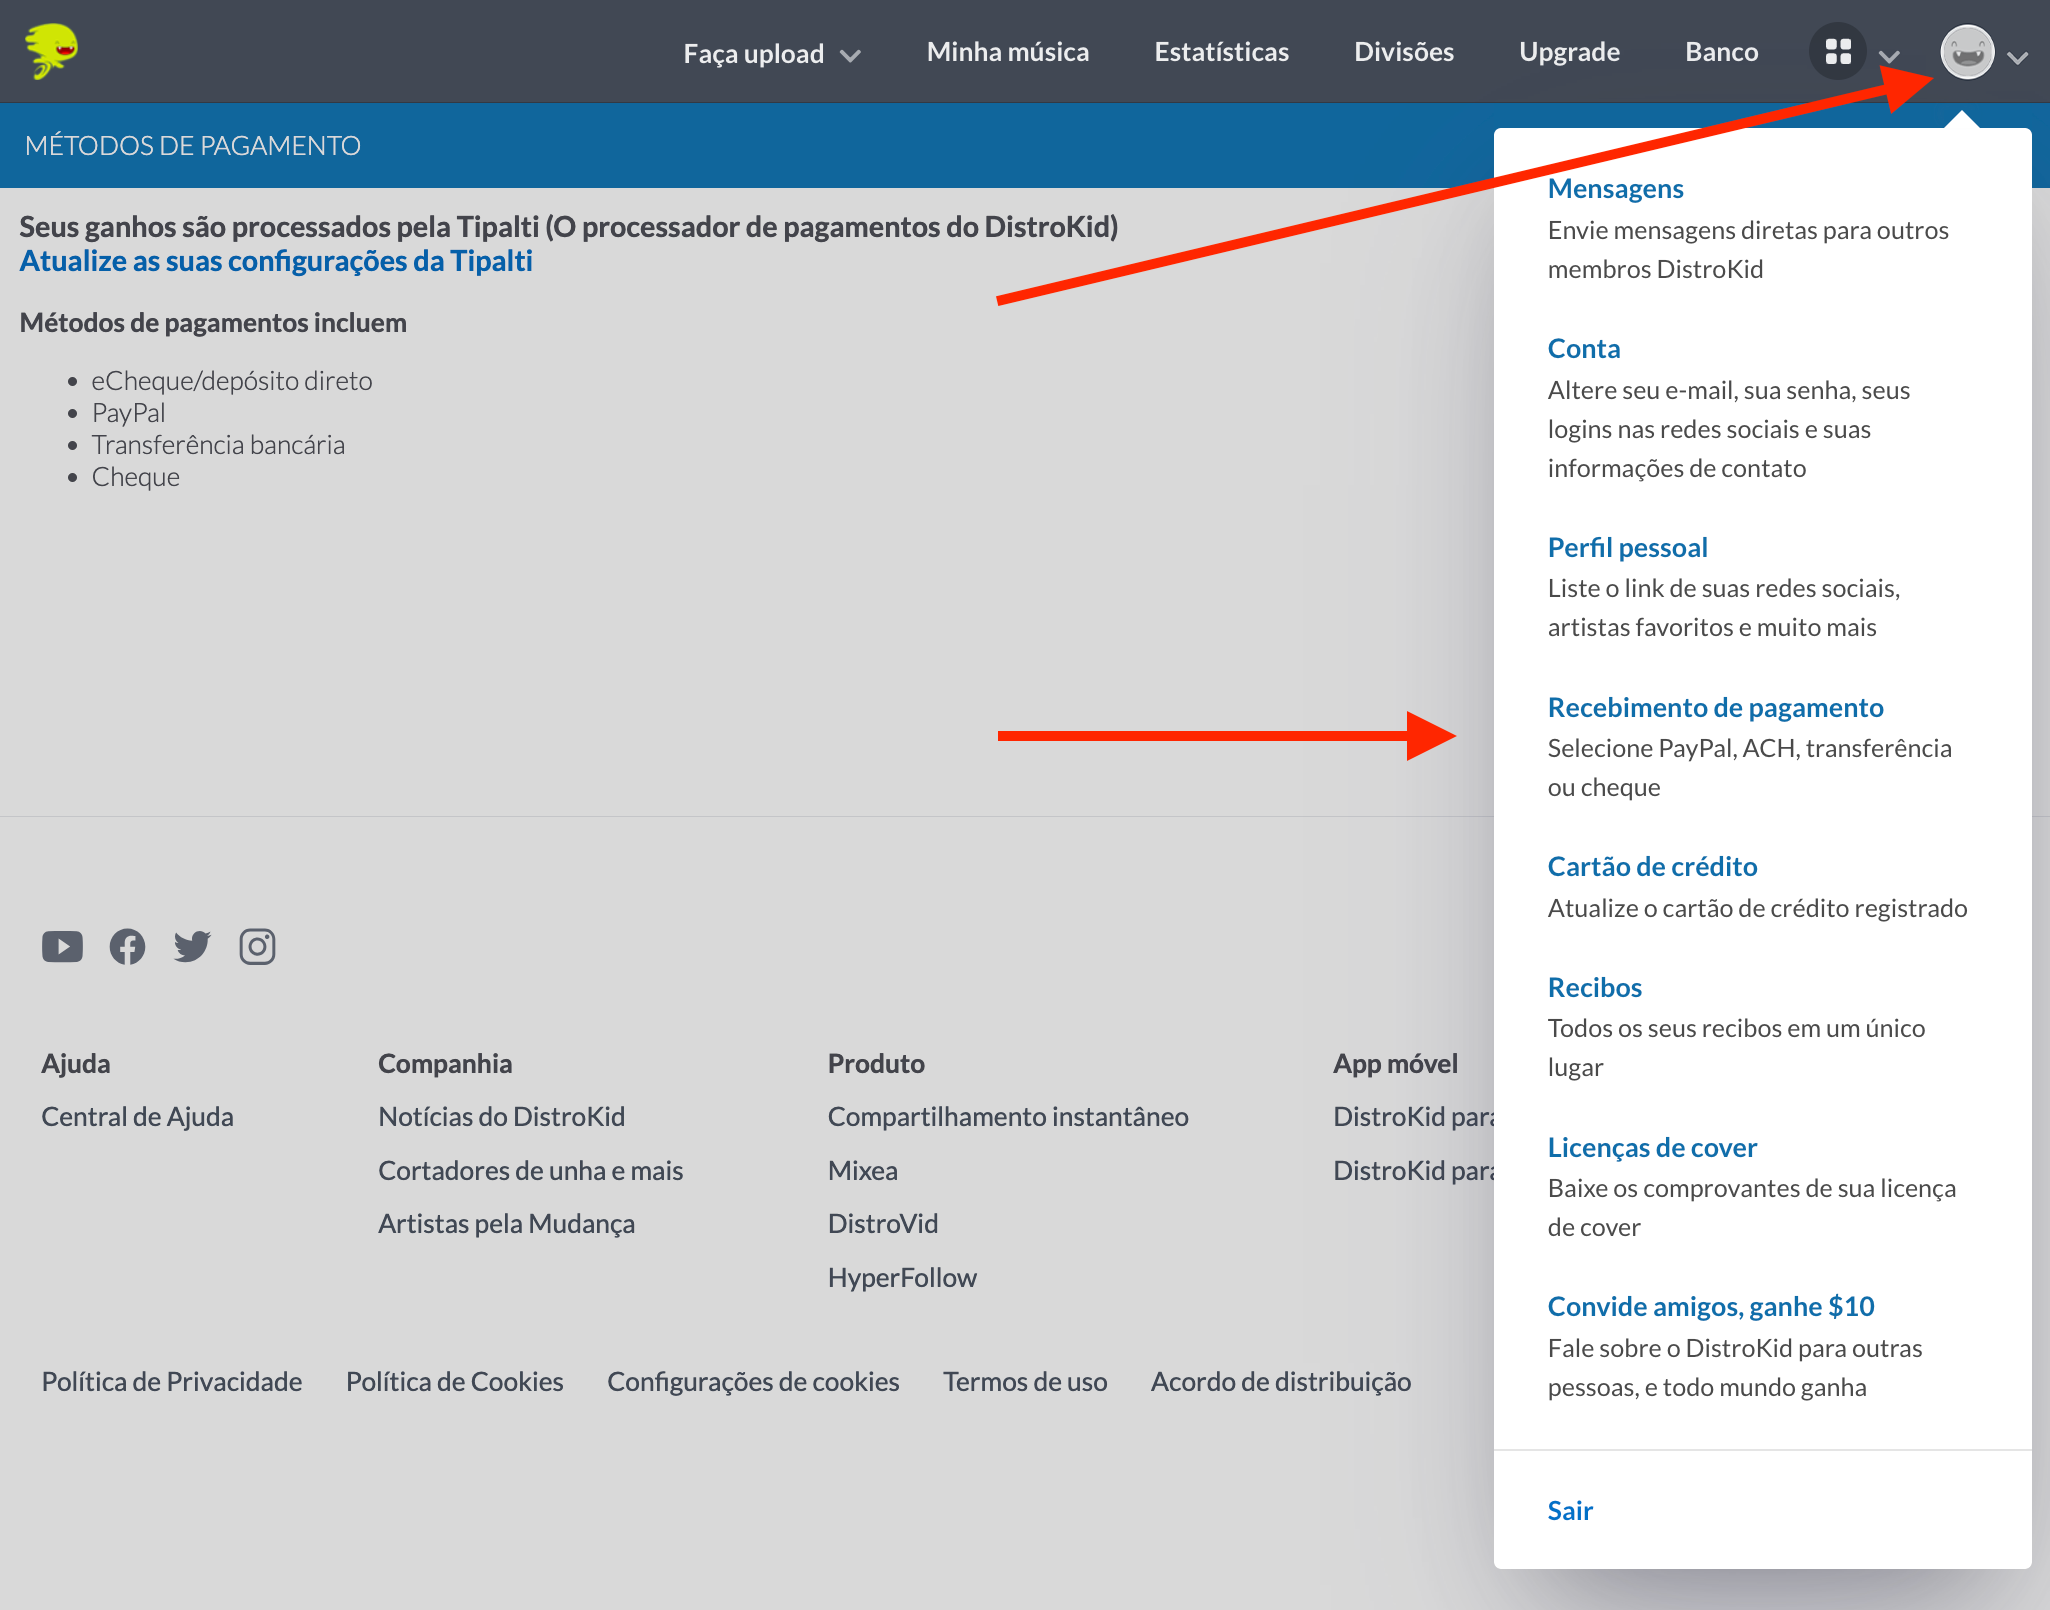
Task: Click the Ajuda footer heading
Action: [x=76, y=1063]
